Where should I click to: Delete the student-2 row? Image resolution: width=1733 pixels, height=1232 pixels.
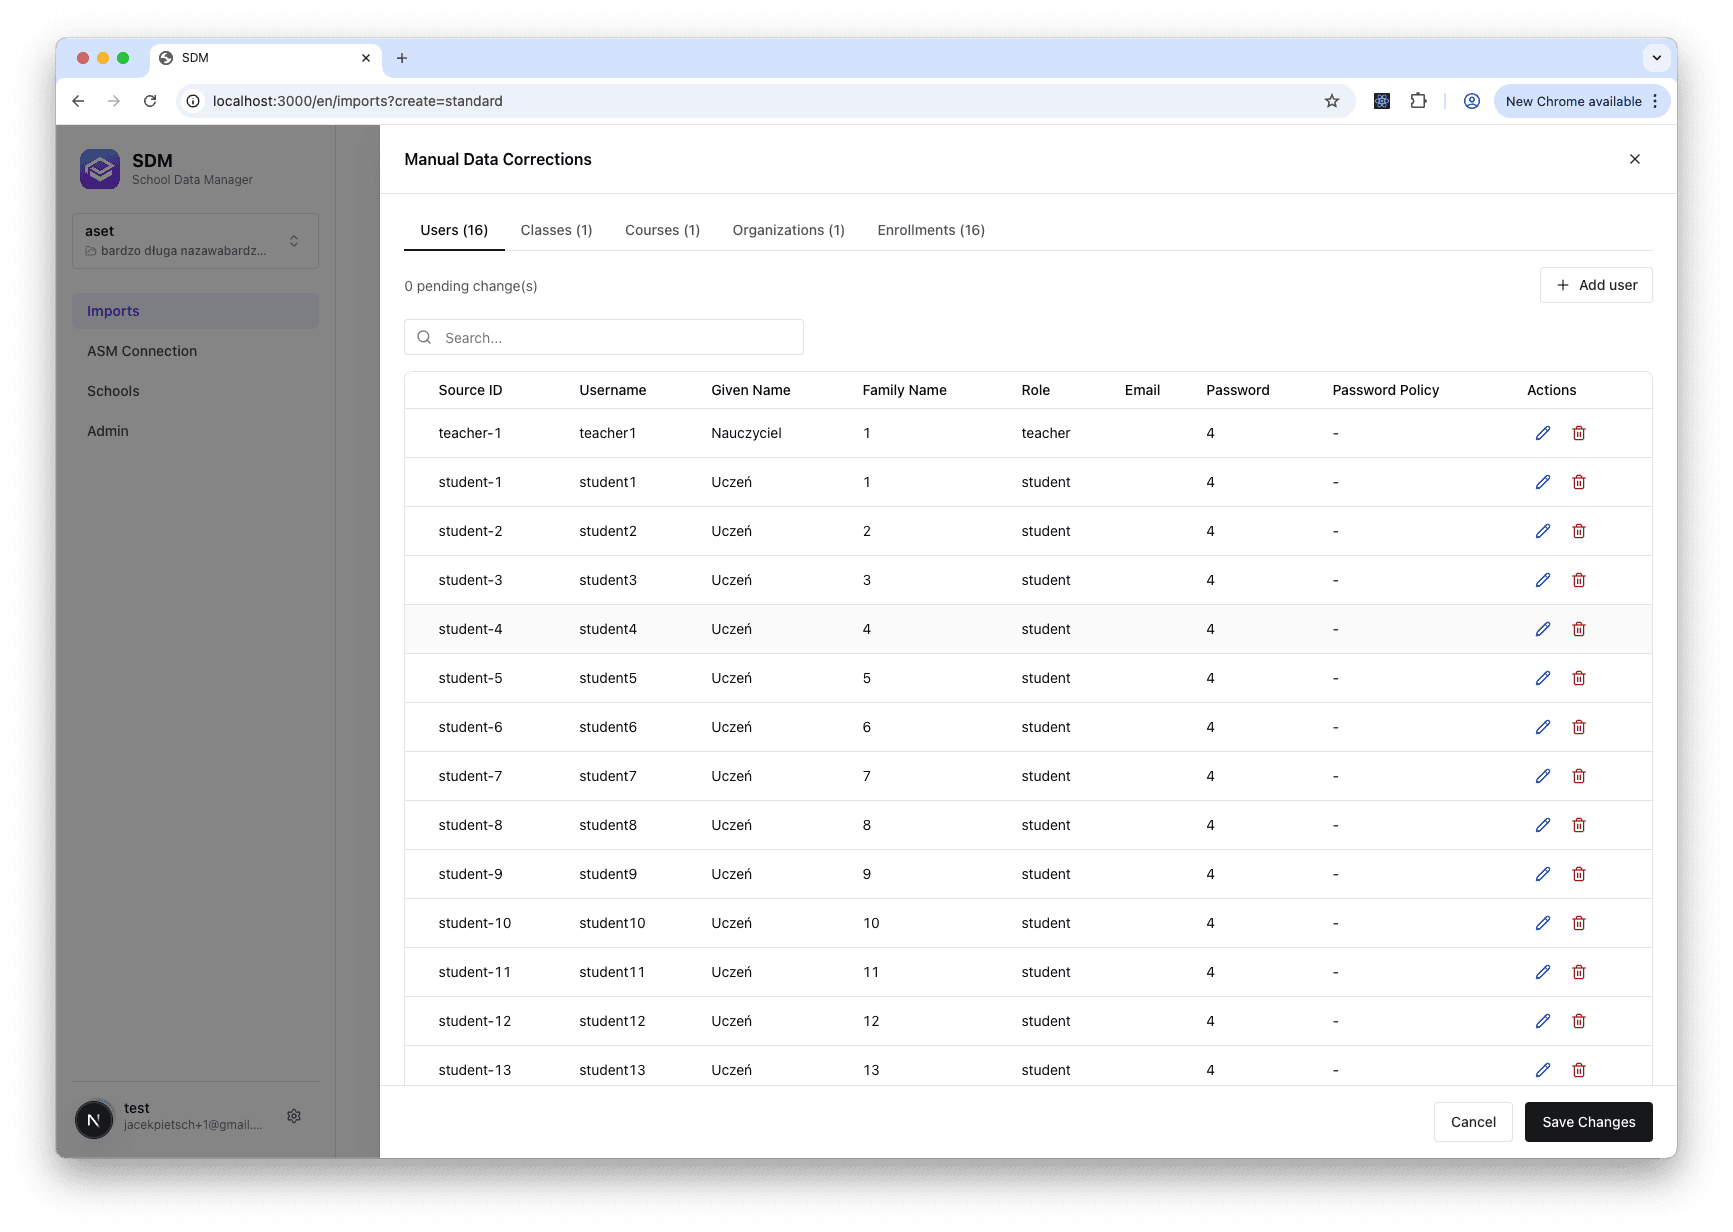tap(1579, 531)
